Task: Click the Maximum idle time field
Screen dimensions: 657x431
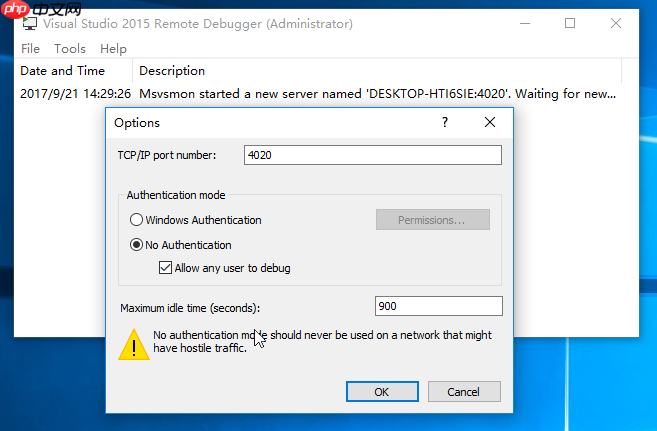Action: [x=438, y=306]
